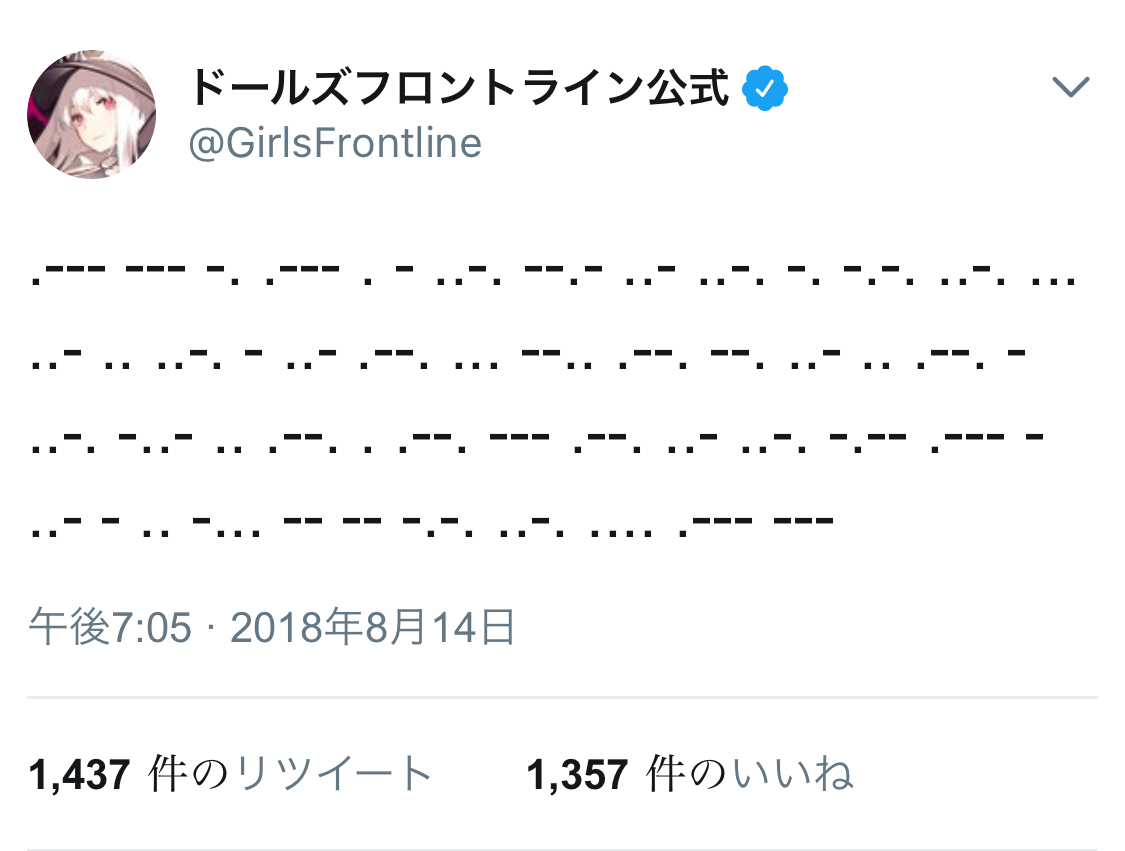1125x851 pixels.
Task: Click the 1,357 likes count number
Action: point(579,774)
